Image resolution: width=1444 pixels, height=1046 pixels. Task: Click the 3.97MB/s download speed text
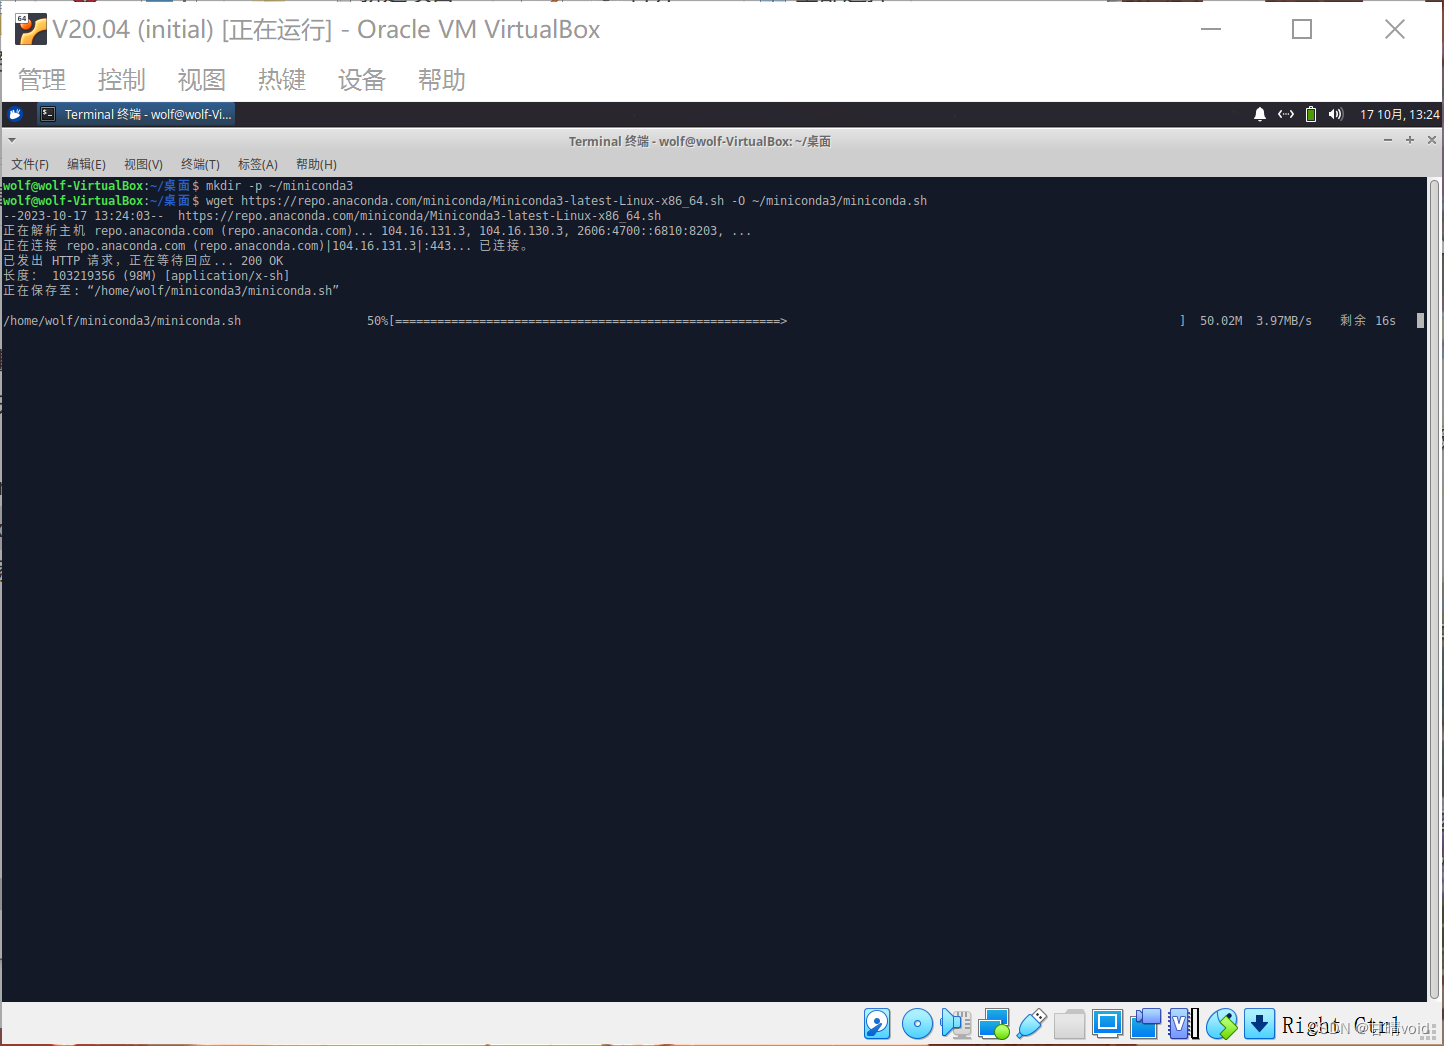click(x=1284, y=321)
